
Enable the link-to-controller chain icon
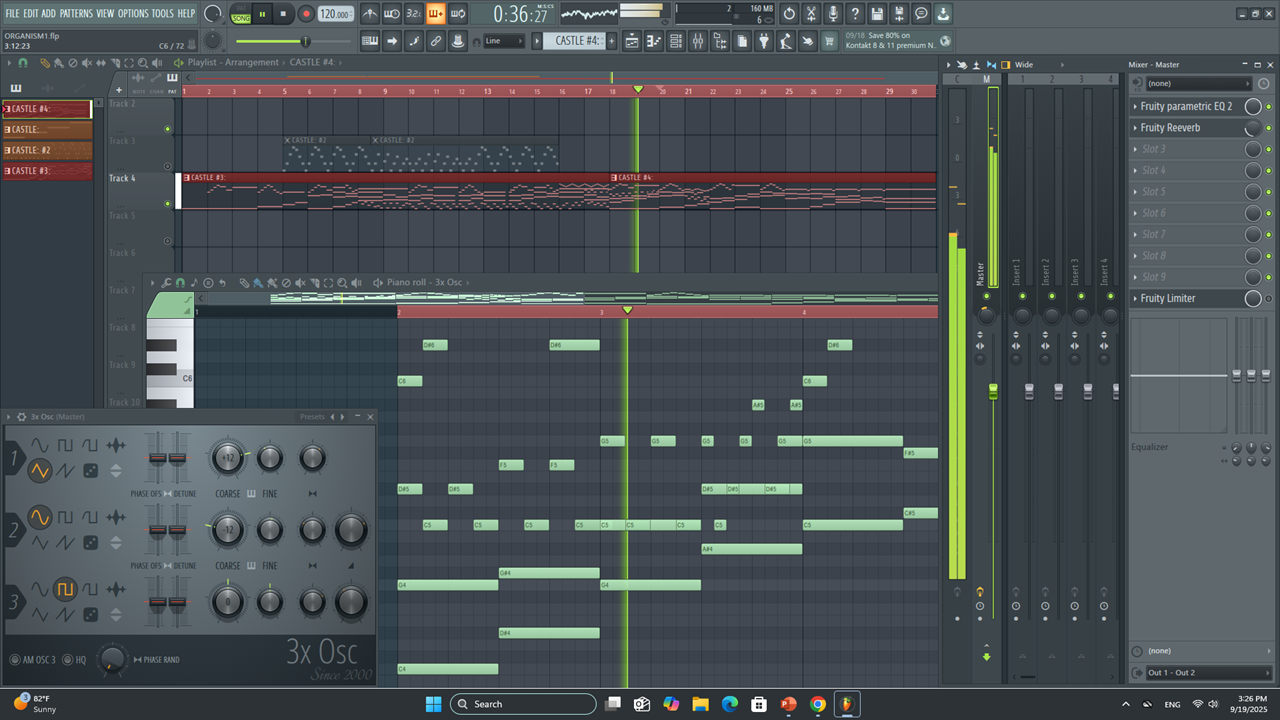pyautogui.click(x=436, y=41)
